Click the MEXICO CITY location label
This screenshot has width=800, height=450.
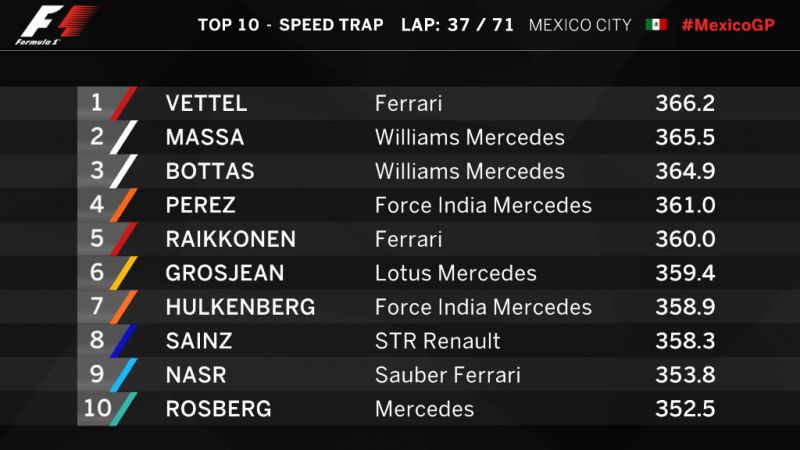580,25
